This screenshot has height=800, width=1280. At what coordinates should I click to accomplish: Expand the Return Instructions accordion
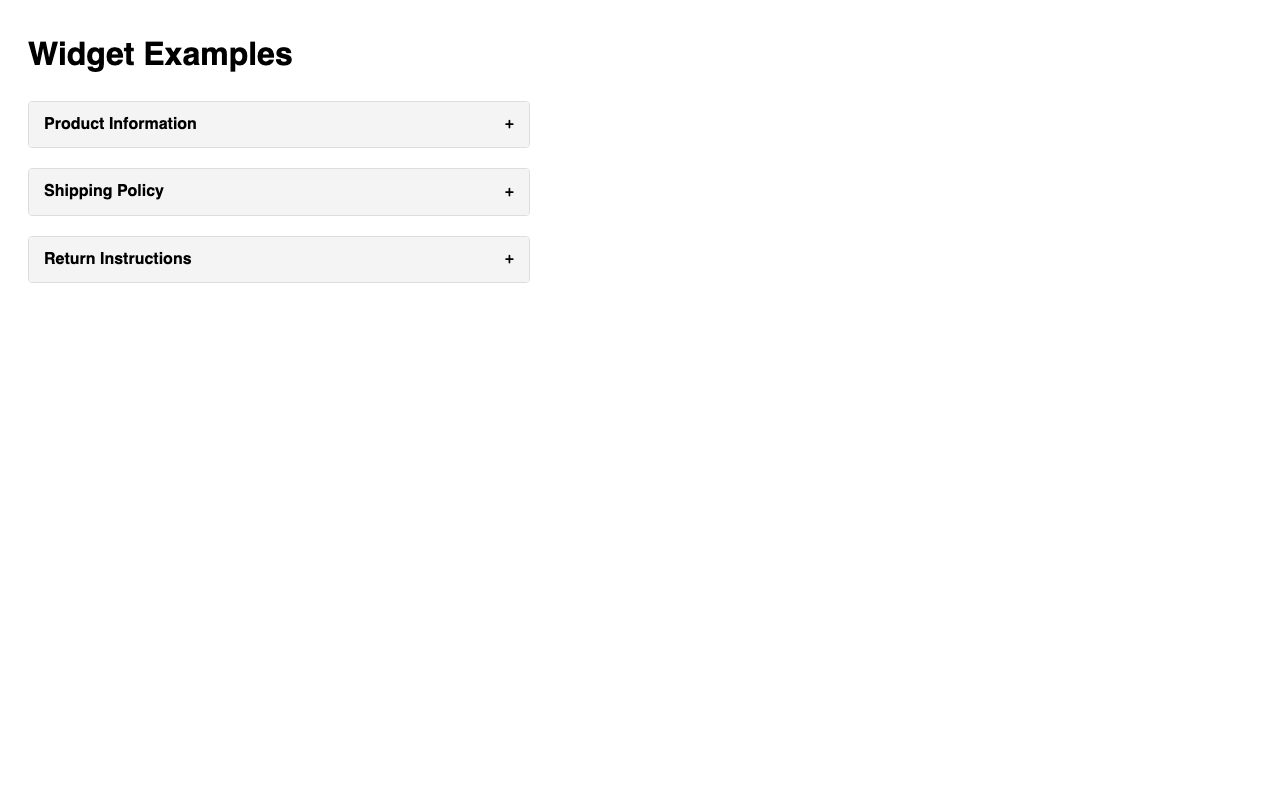point(278,260)
